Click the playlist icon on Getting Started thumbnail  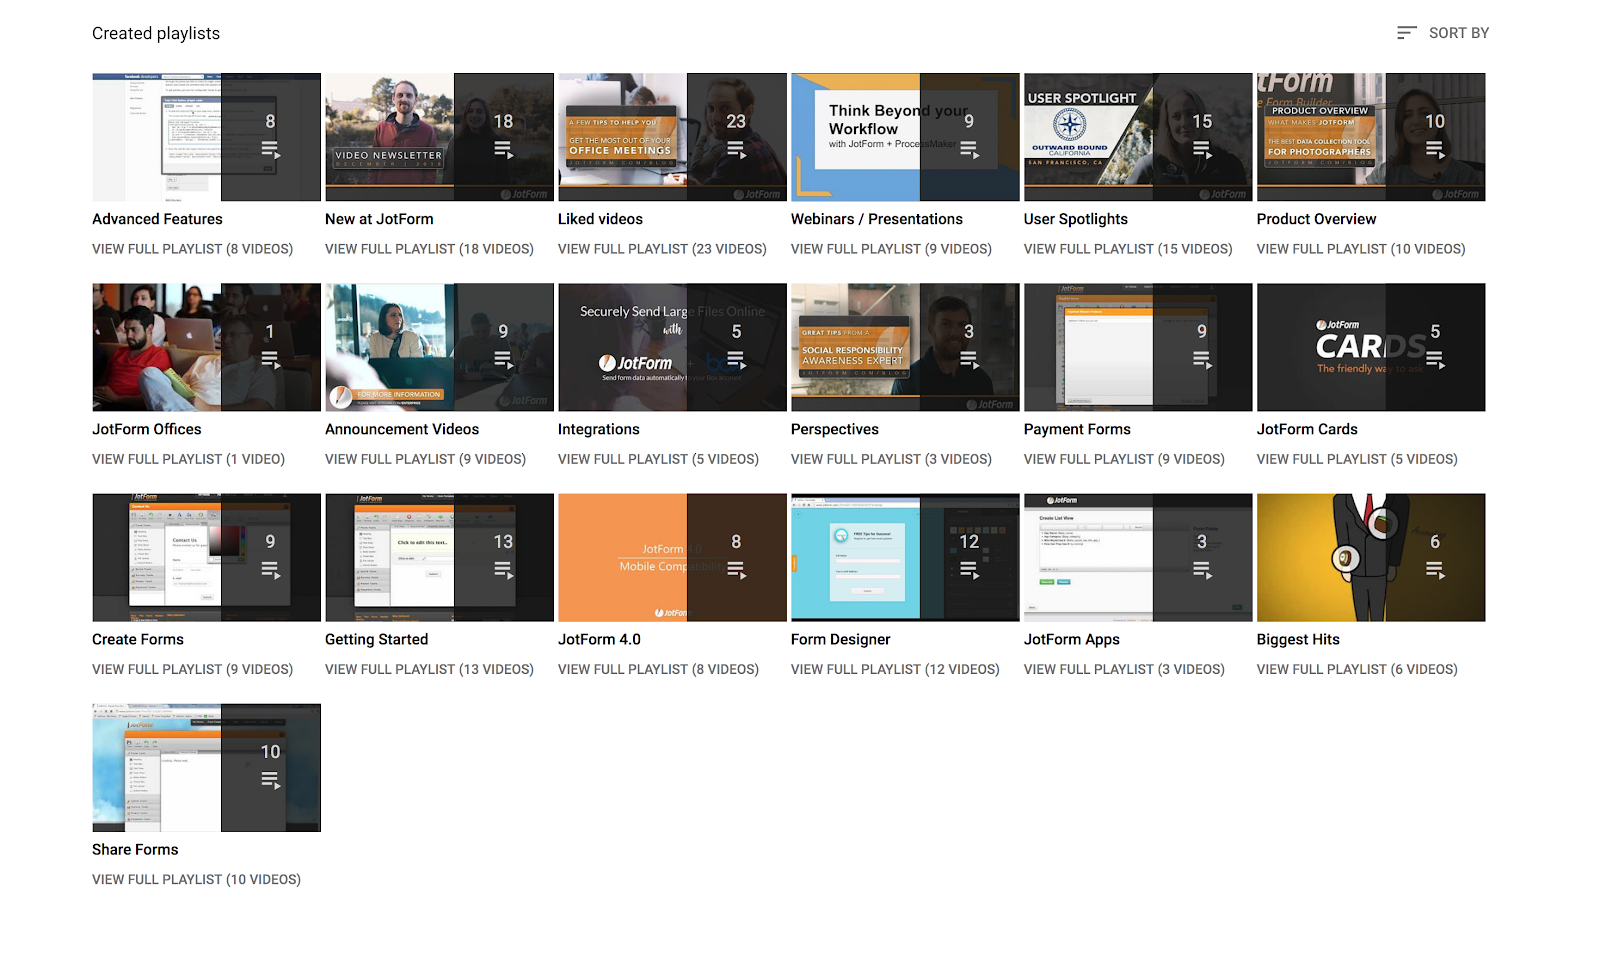pyautogui.click(x=503, y=570)
